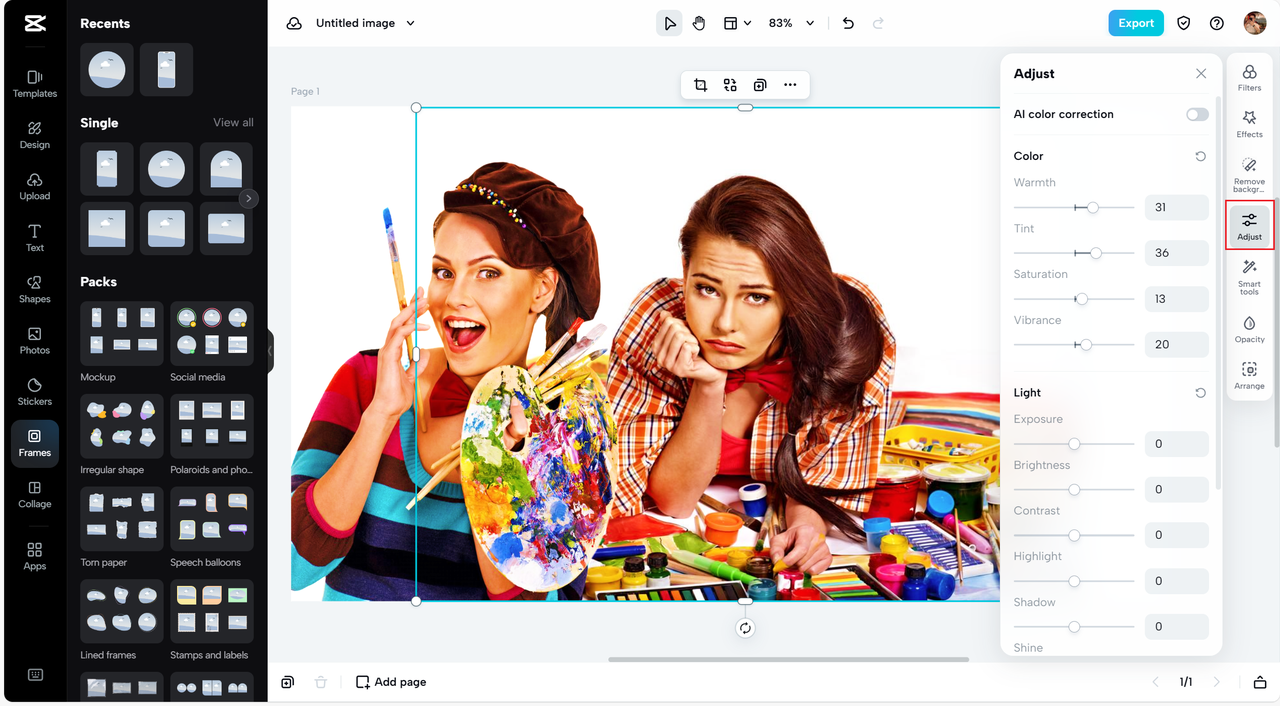Click the shield security icon
Viewport: 1280px width, 706px height.
[x=1184, y=23]
